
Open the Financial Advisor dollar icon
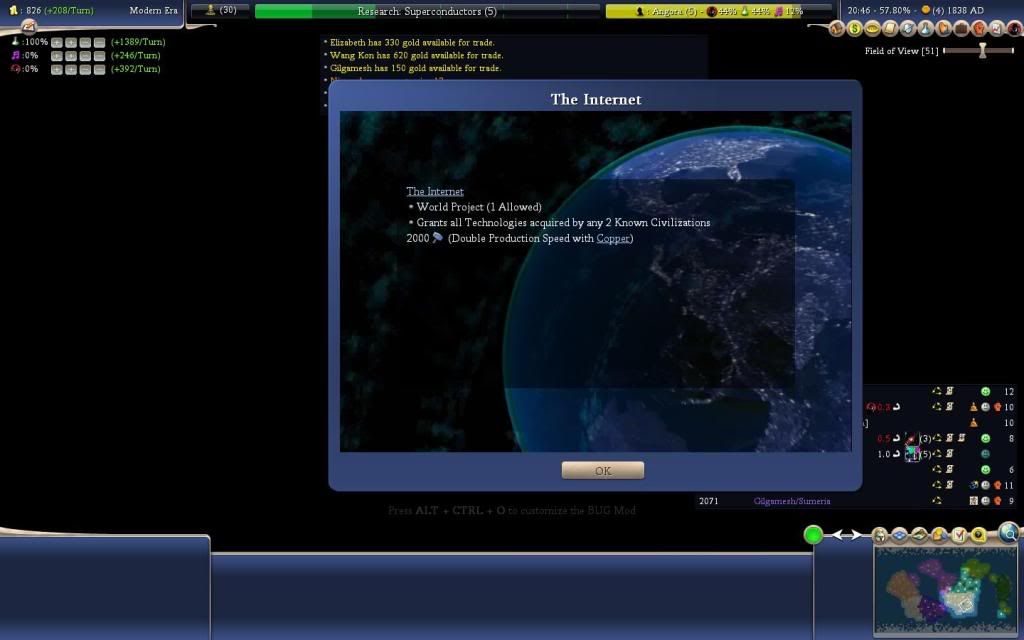(x=855, y=28)
